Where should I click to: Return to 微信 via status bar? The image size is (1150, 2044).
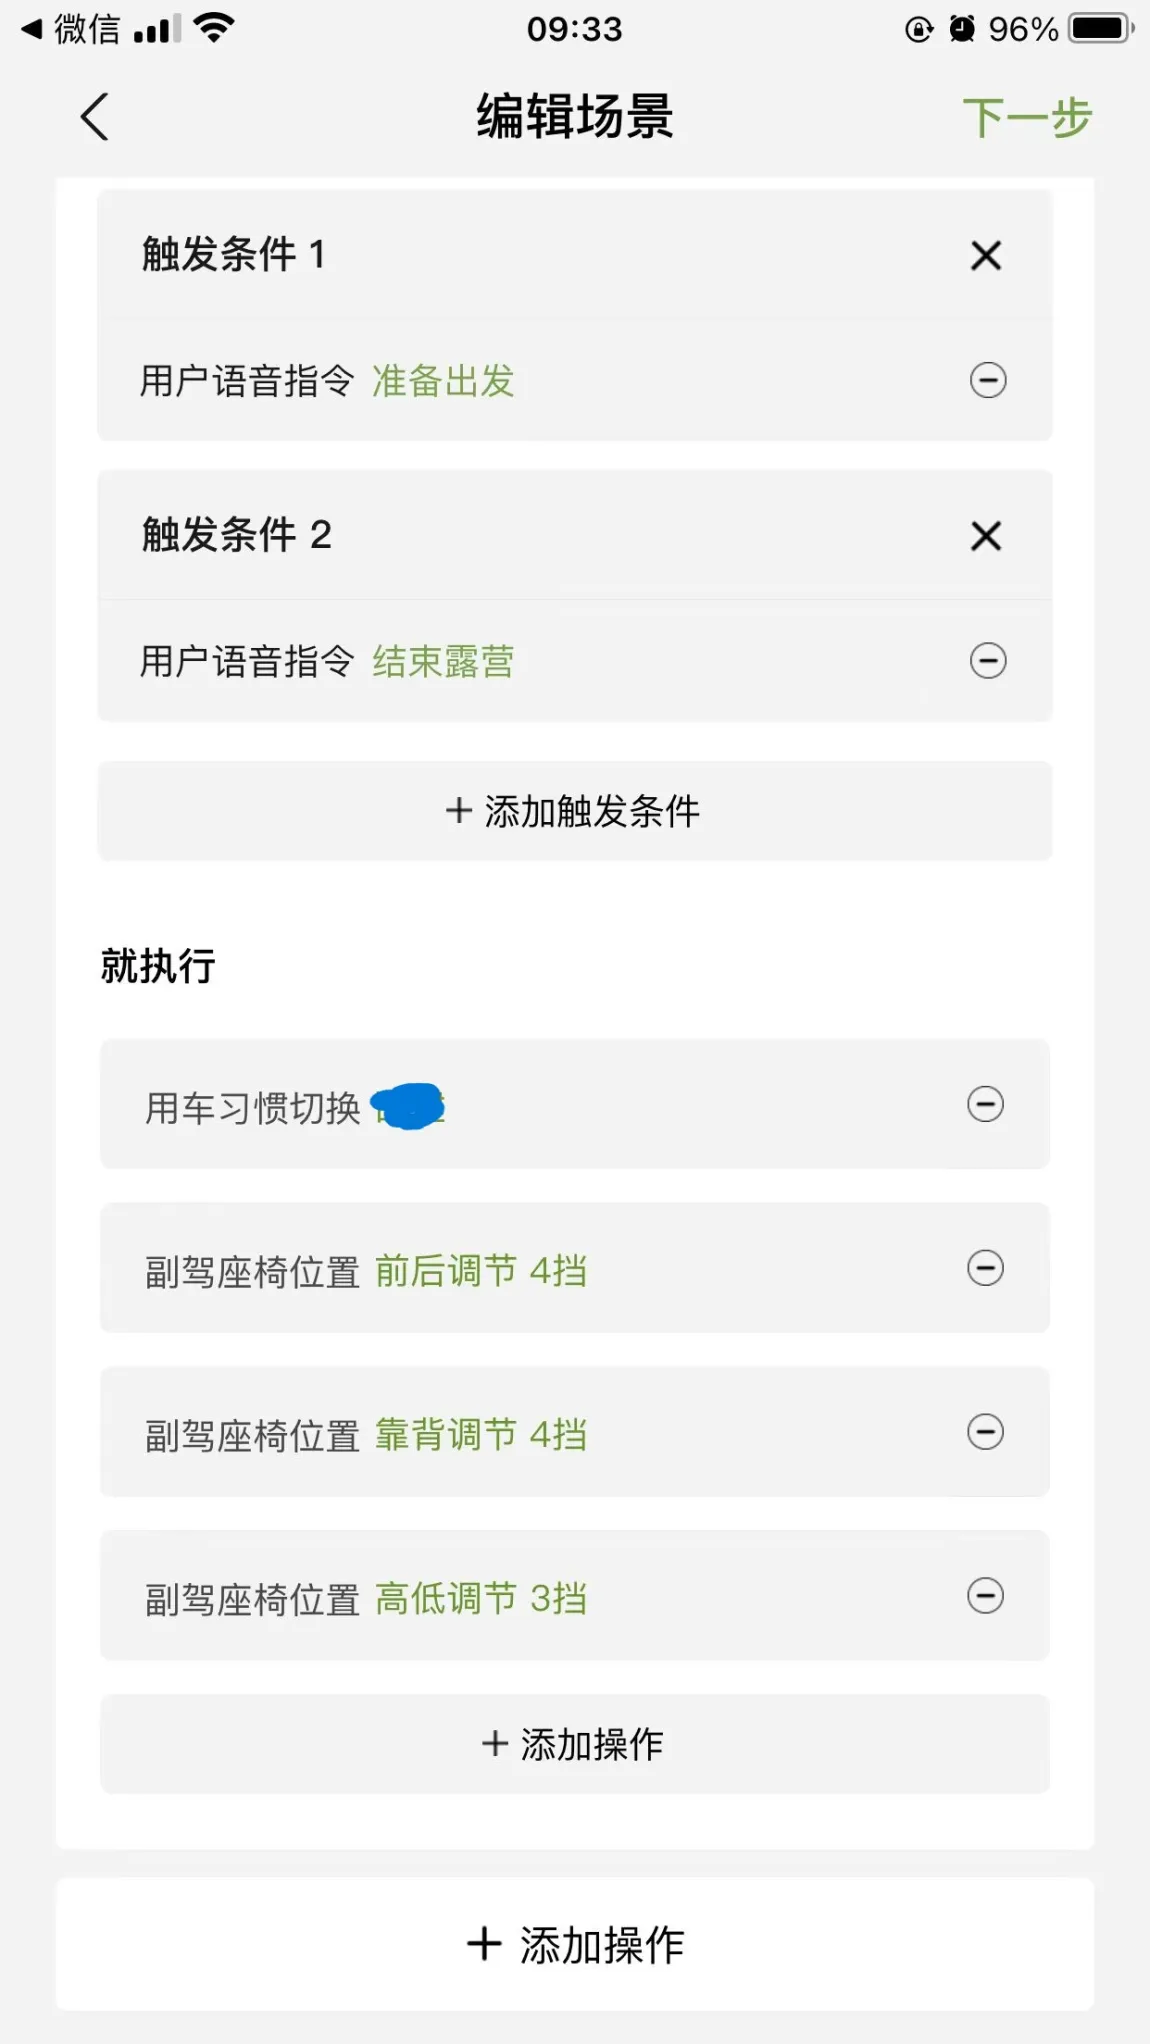click(x=72, y=29)
